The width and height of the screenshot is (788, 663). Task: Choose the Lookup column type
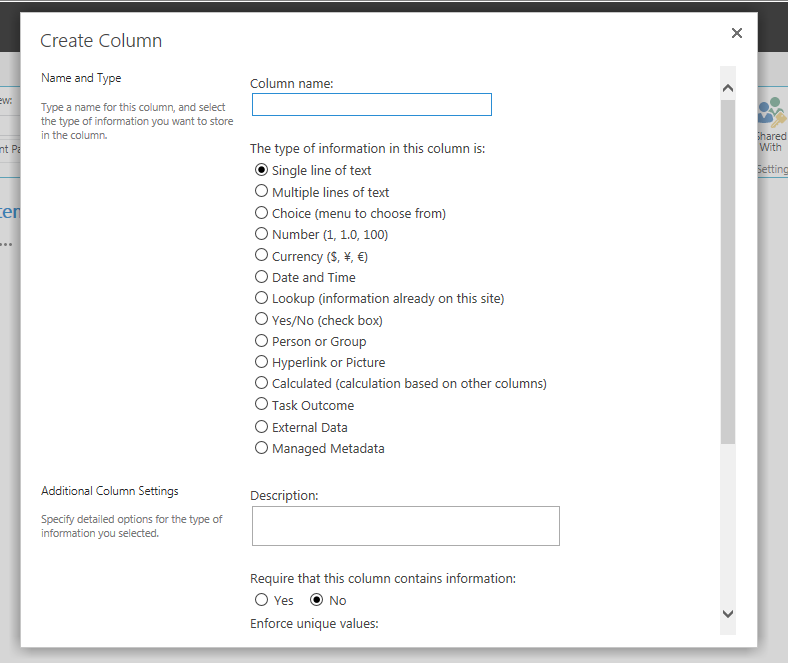pos(262,298)
